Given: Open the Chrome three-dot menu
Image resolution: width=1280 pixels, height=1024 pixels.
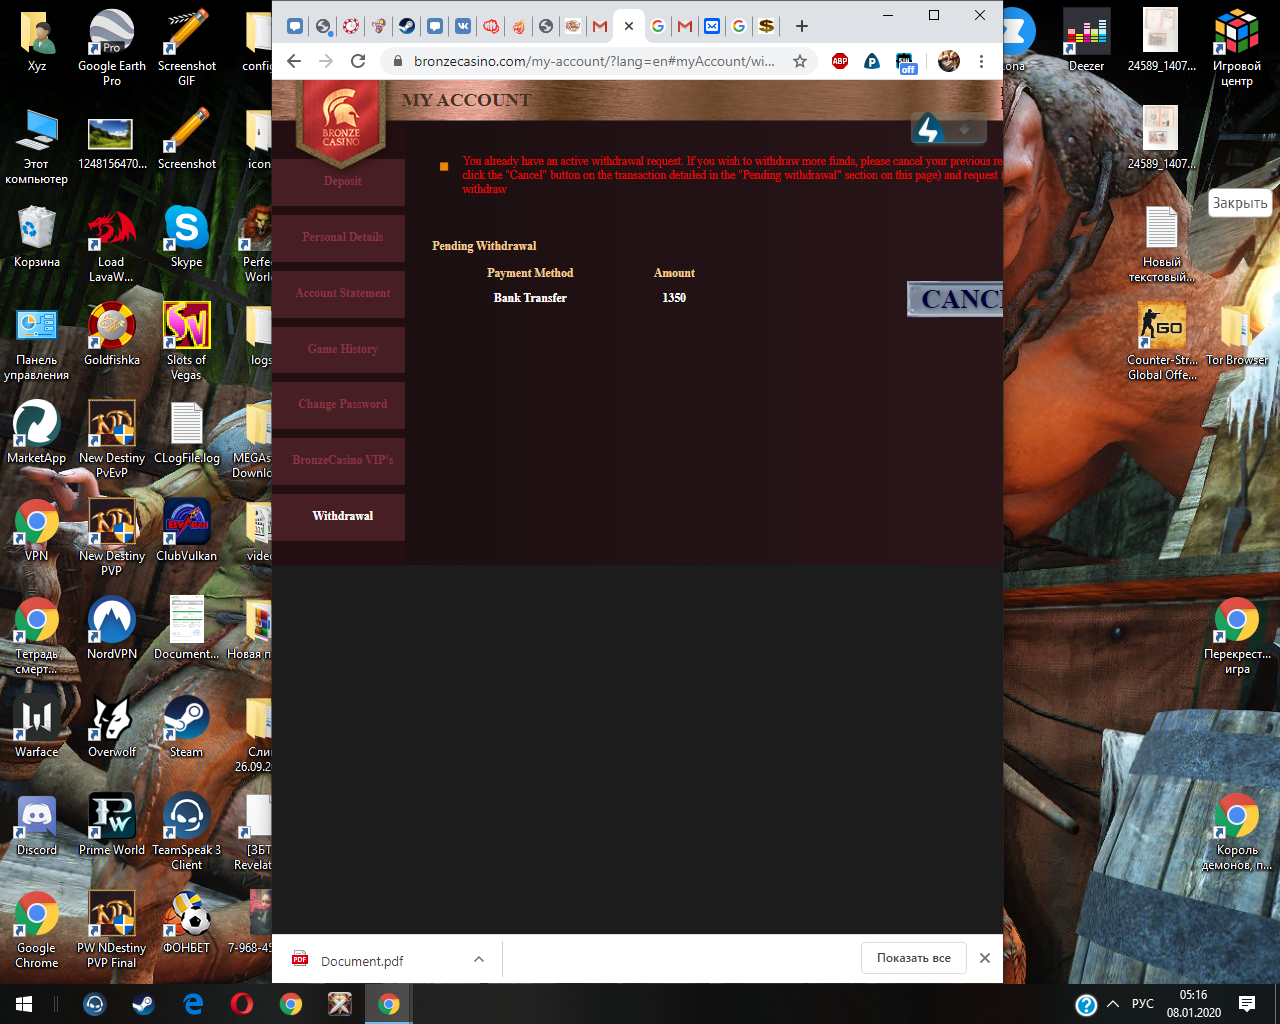Looking at the screenshot, I should pyautogui.click(x=982, y=61).
